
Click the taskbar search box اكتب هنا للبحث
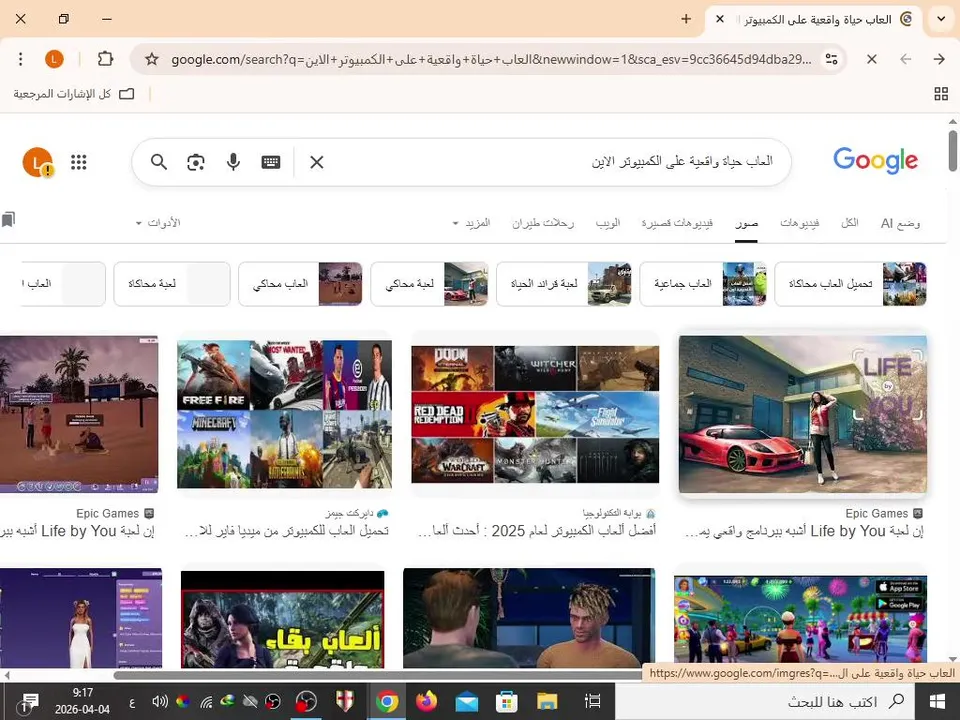click(765, 702)
